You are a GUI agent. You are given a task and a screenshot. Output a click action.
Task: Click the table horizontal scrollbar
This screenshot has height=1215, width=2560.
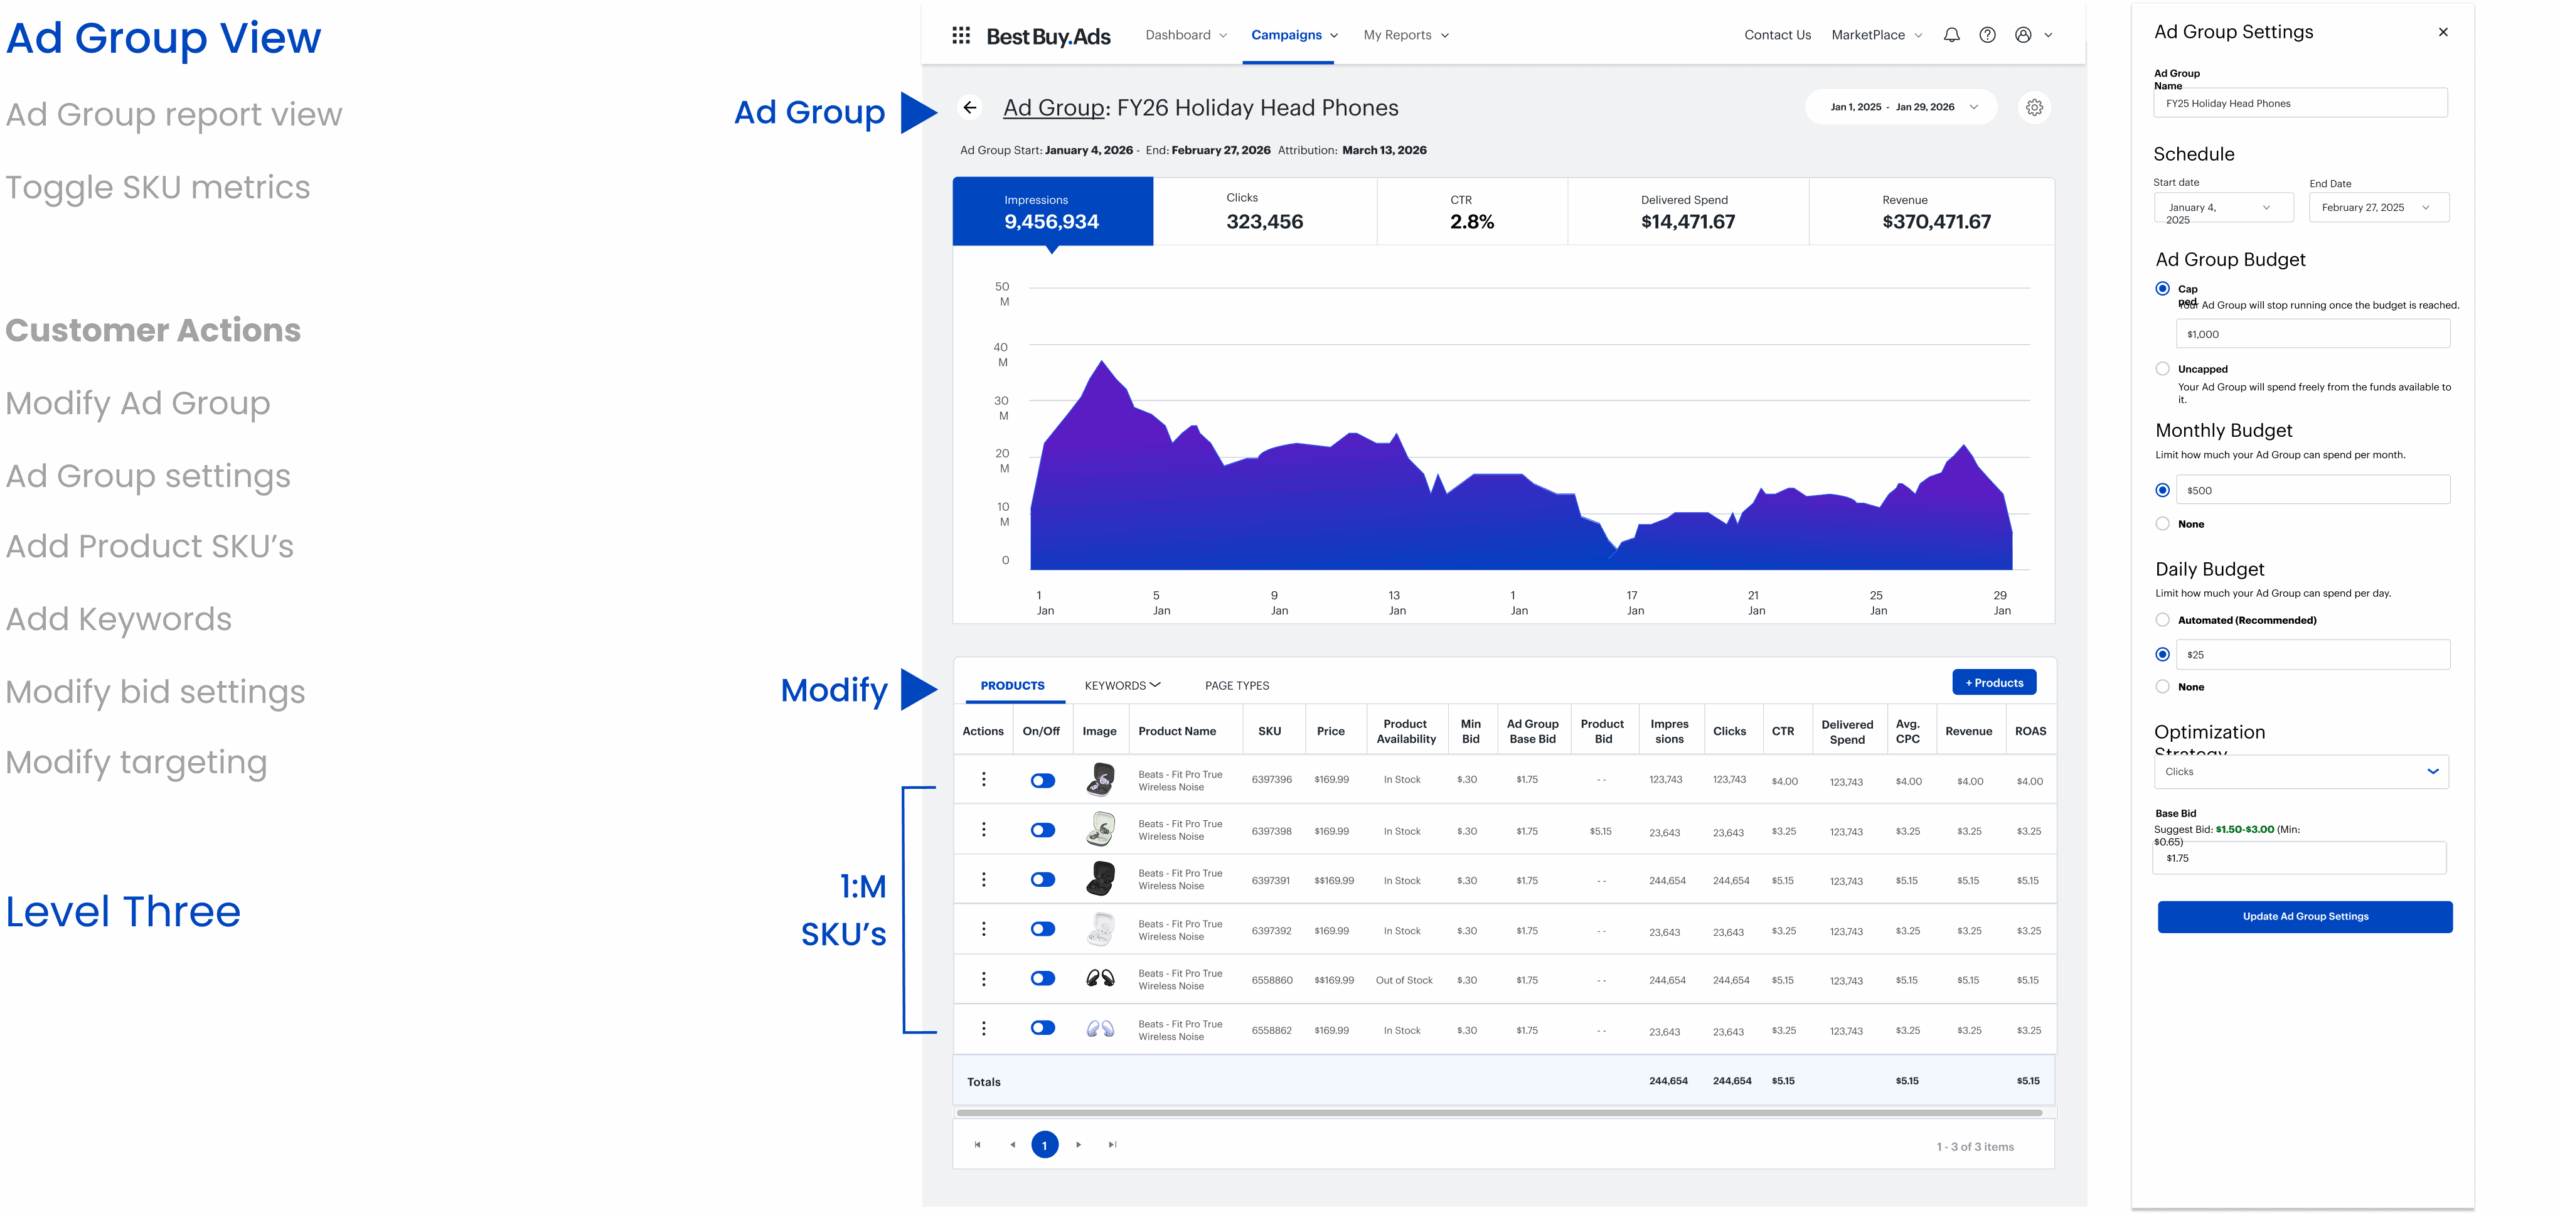tap(1499, 1113)
